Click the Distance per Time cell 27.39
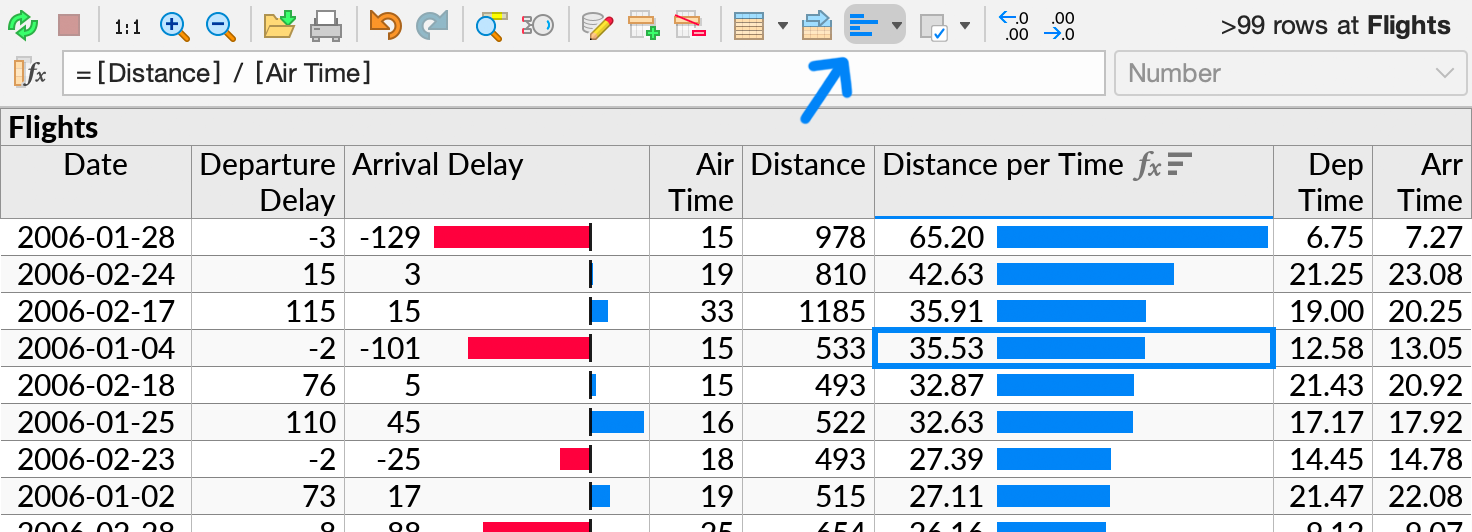Screen dimensions: 1472x532 tap(1074, 459)
